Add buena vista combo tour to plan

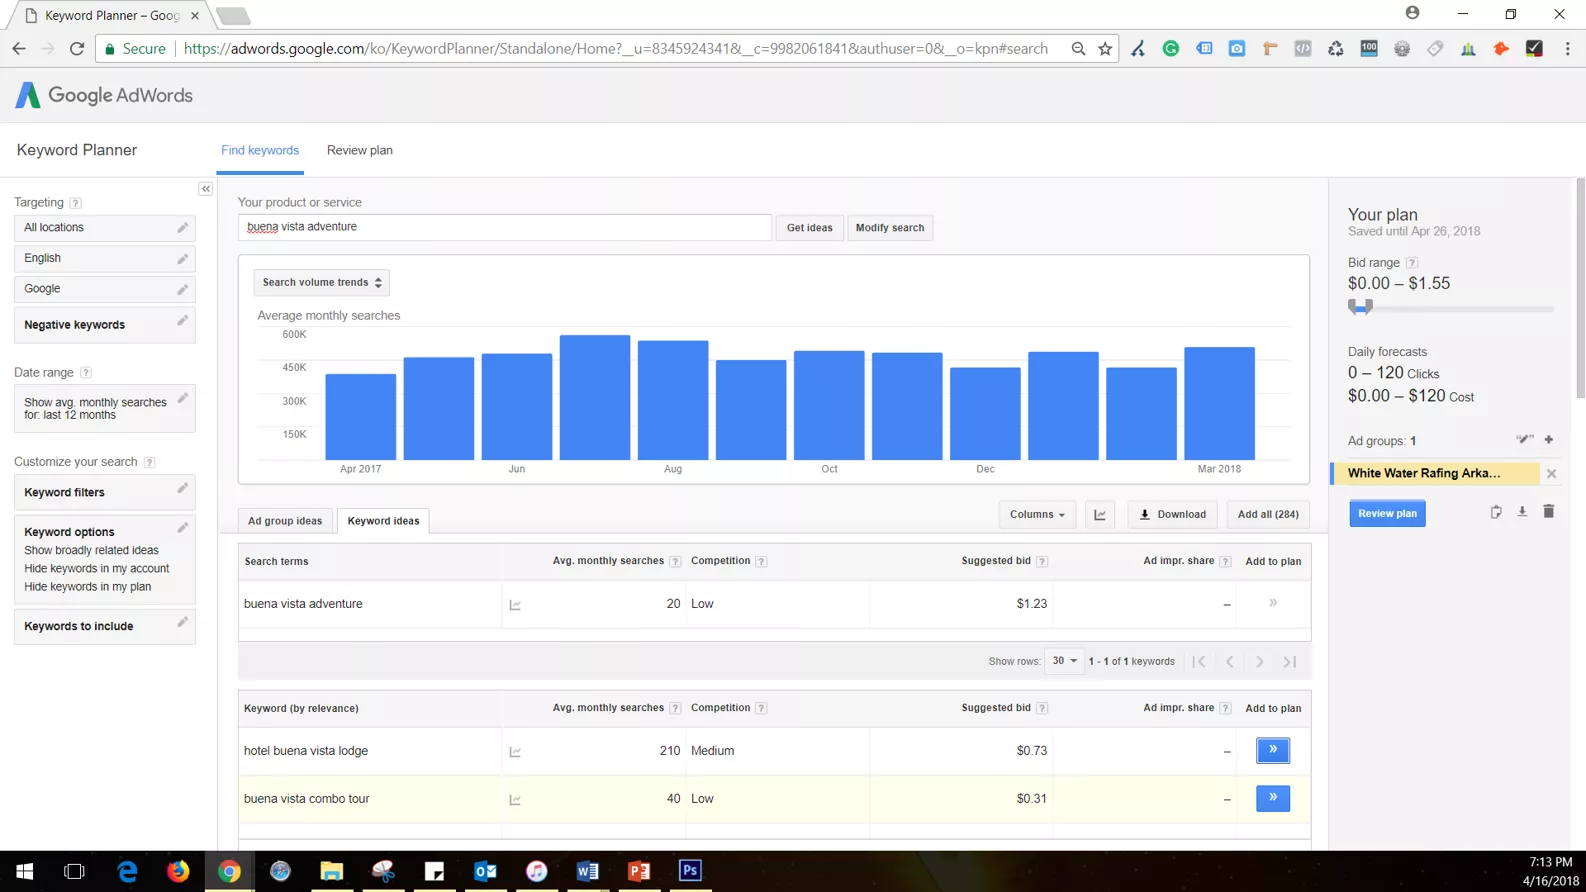[1273, 798]
